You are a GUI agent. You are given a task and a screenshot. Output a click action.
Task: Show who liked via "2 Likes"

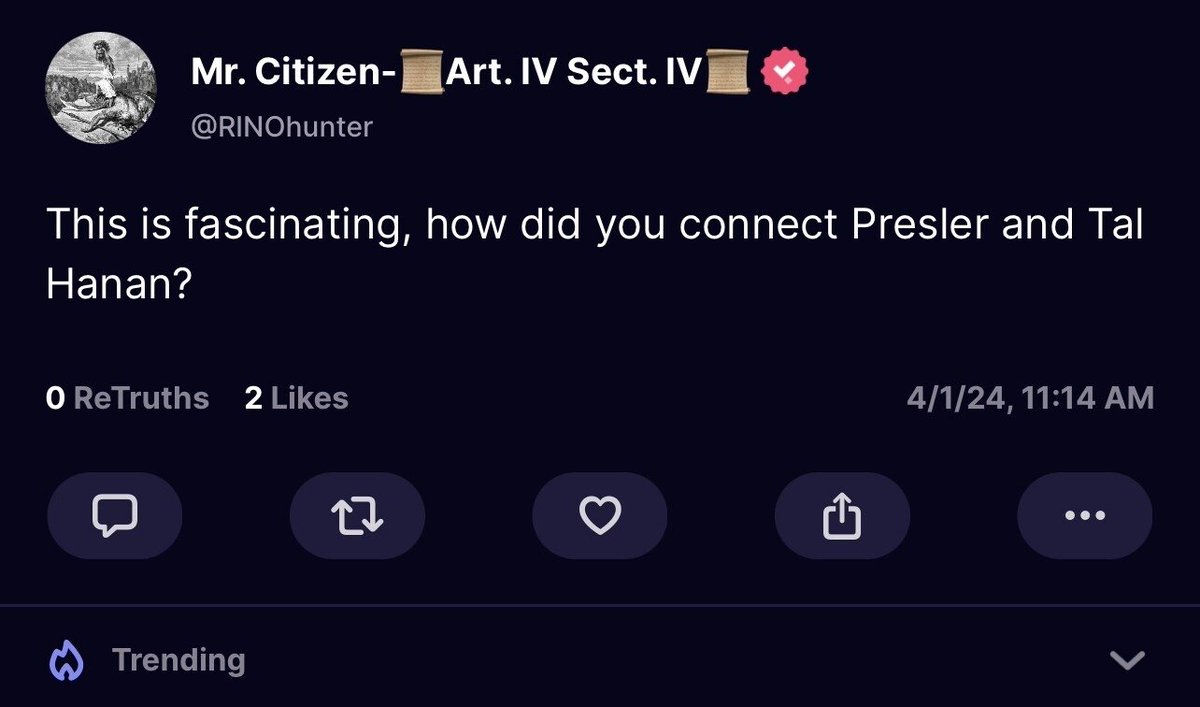tap(296, 398)
